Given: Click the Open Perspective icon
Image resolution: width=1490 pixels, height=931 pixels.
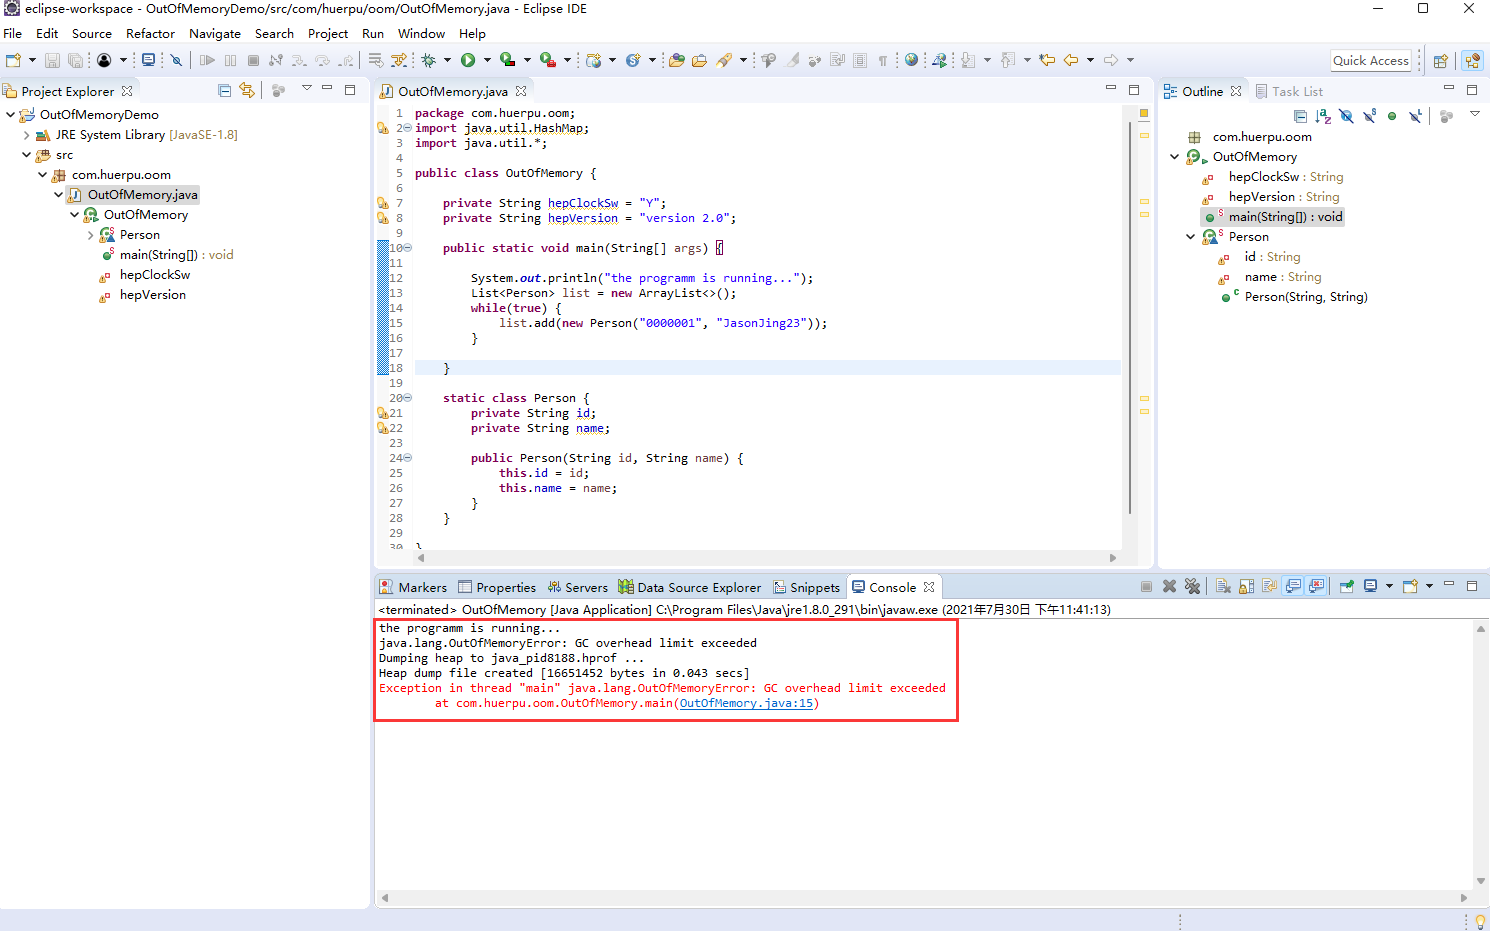Looking at the screenshot, I should point(1440,60).
